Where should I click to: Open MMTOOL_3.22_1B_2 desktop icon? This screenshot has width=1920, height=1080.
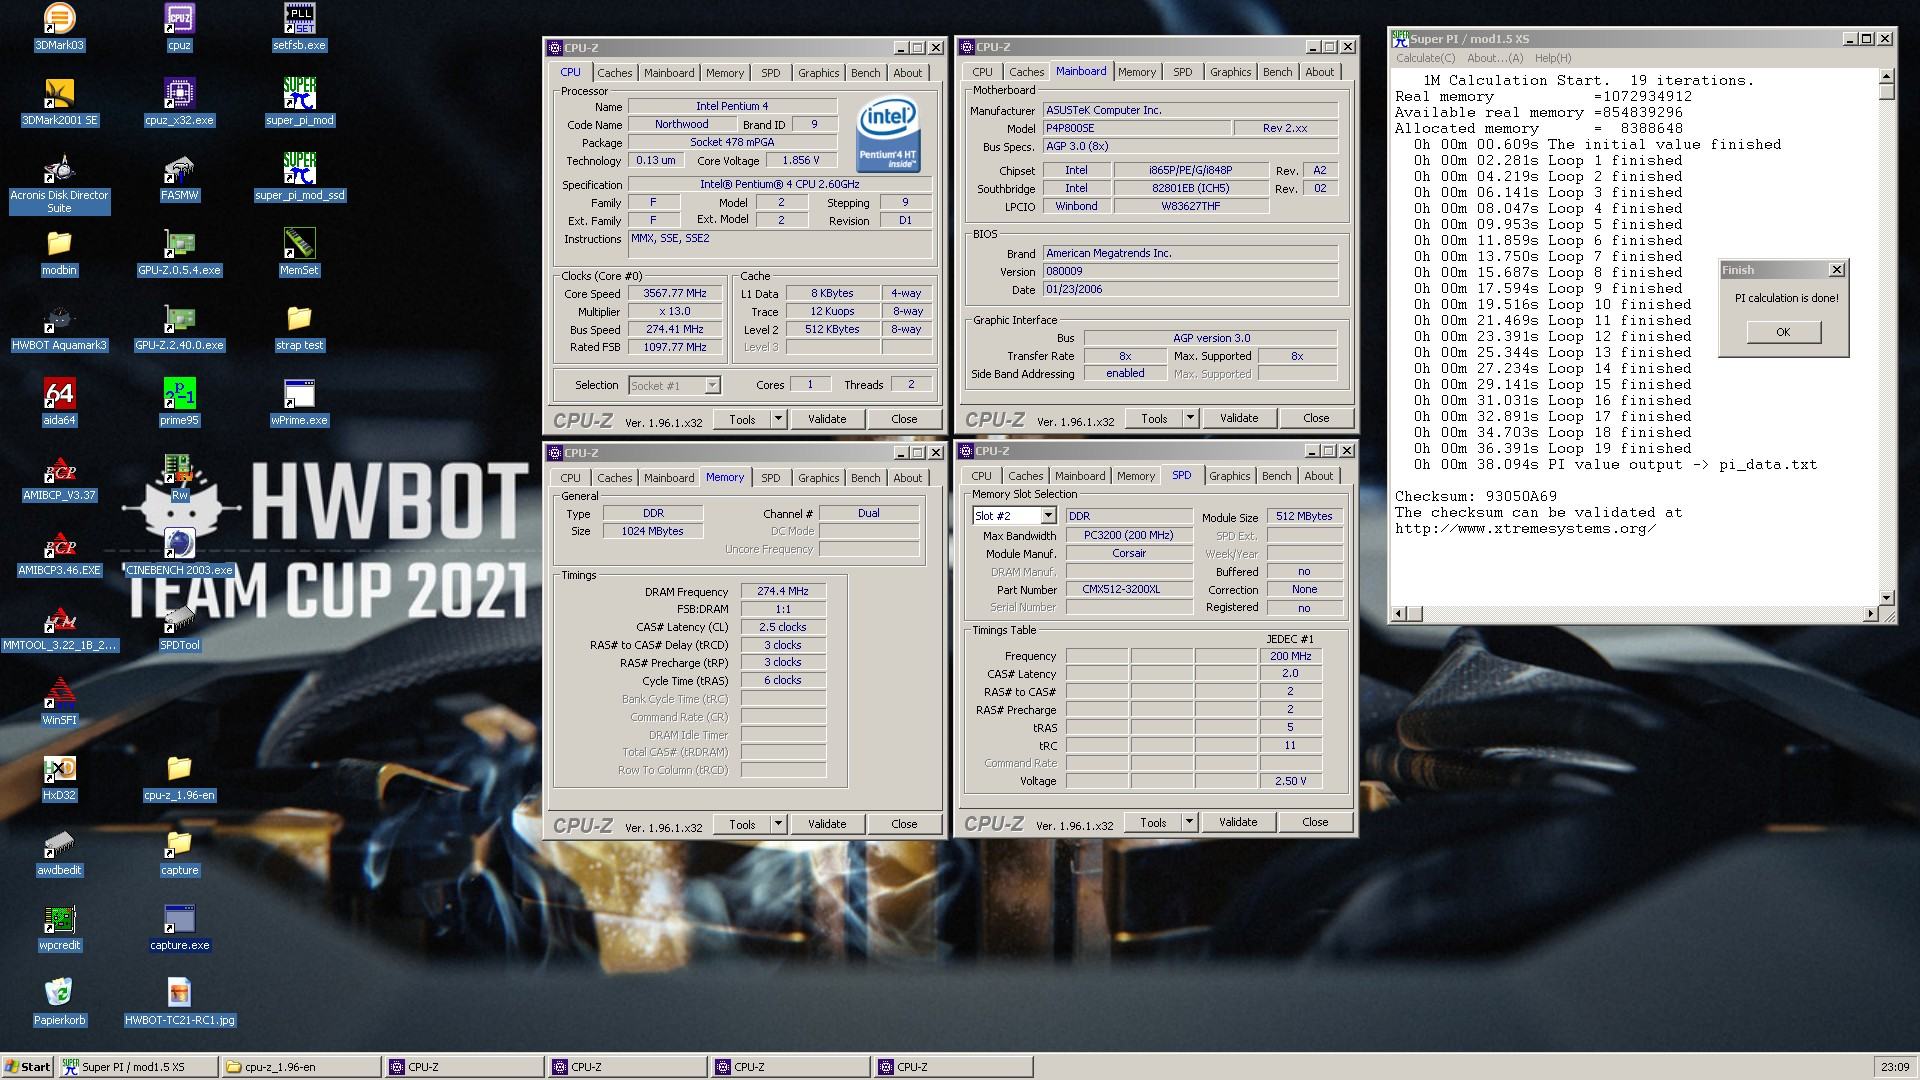tap(59, 627)
